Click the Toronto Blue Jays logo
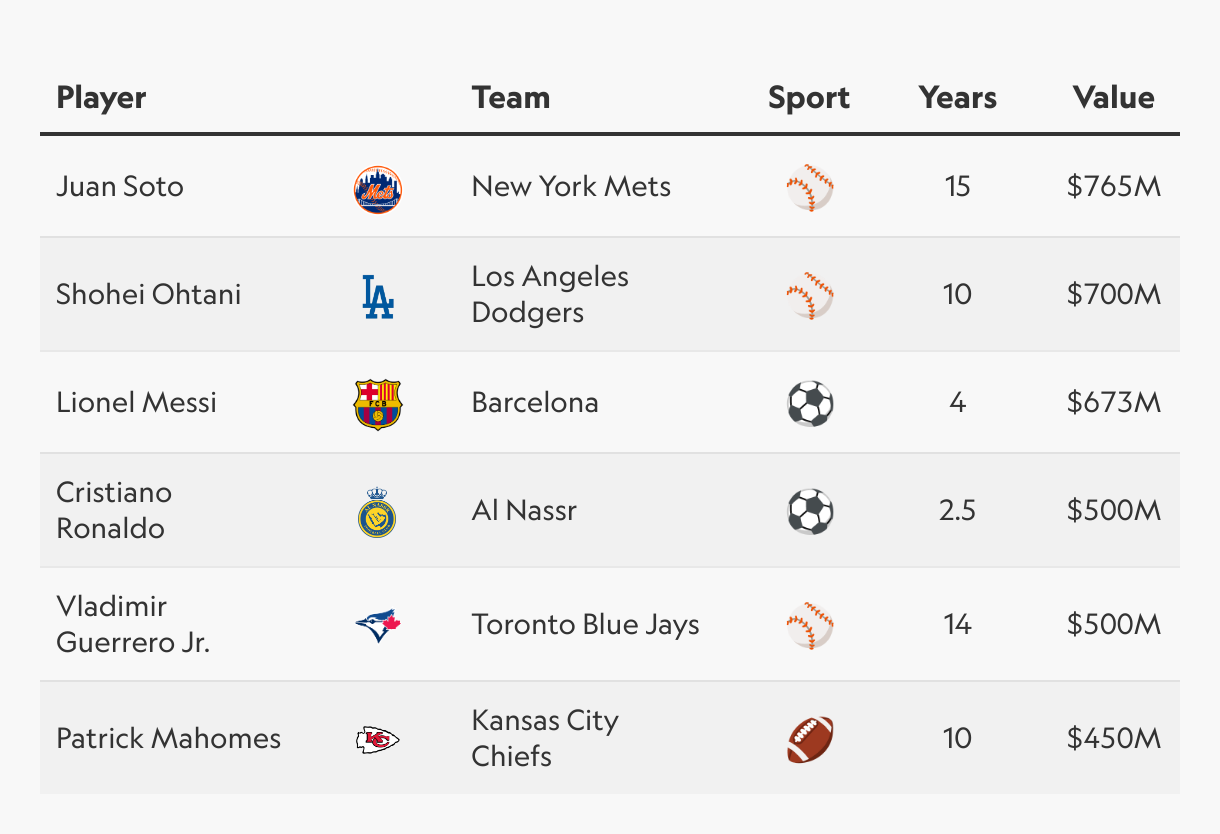Viewport: 1220px width, 834px height. click(x=378, y=625)
